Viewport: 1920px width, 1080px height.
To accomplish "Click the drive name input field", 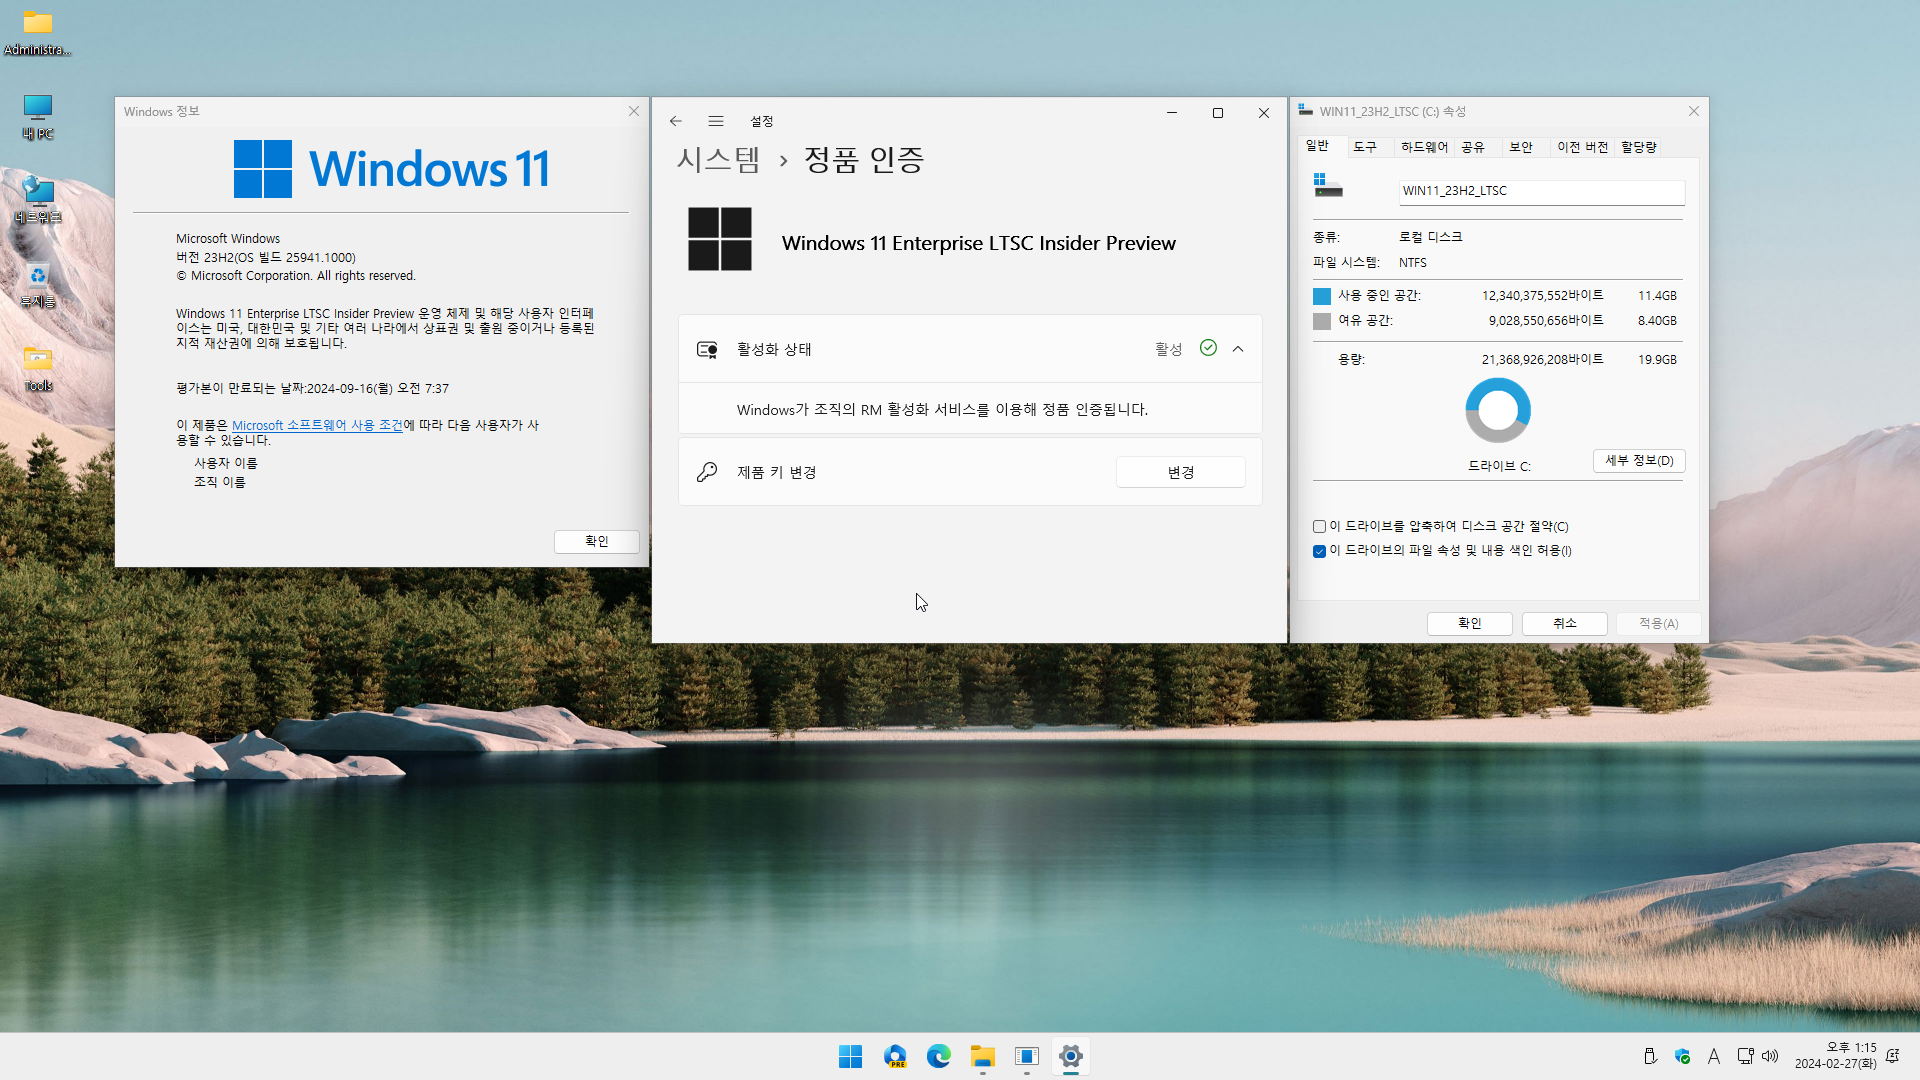I will point(1541,191).
